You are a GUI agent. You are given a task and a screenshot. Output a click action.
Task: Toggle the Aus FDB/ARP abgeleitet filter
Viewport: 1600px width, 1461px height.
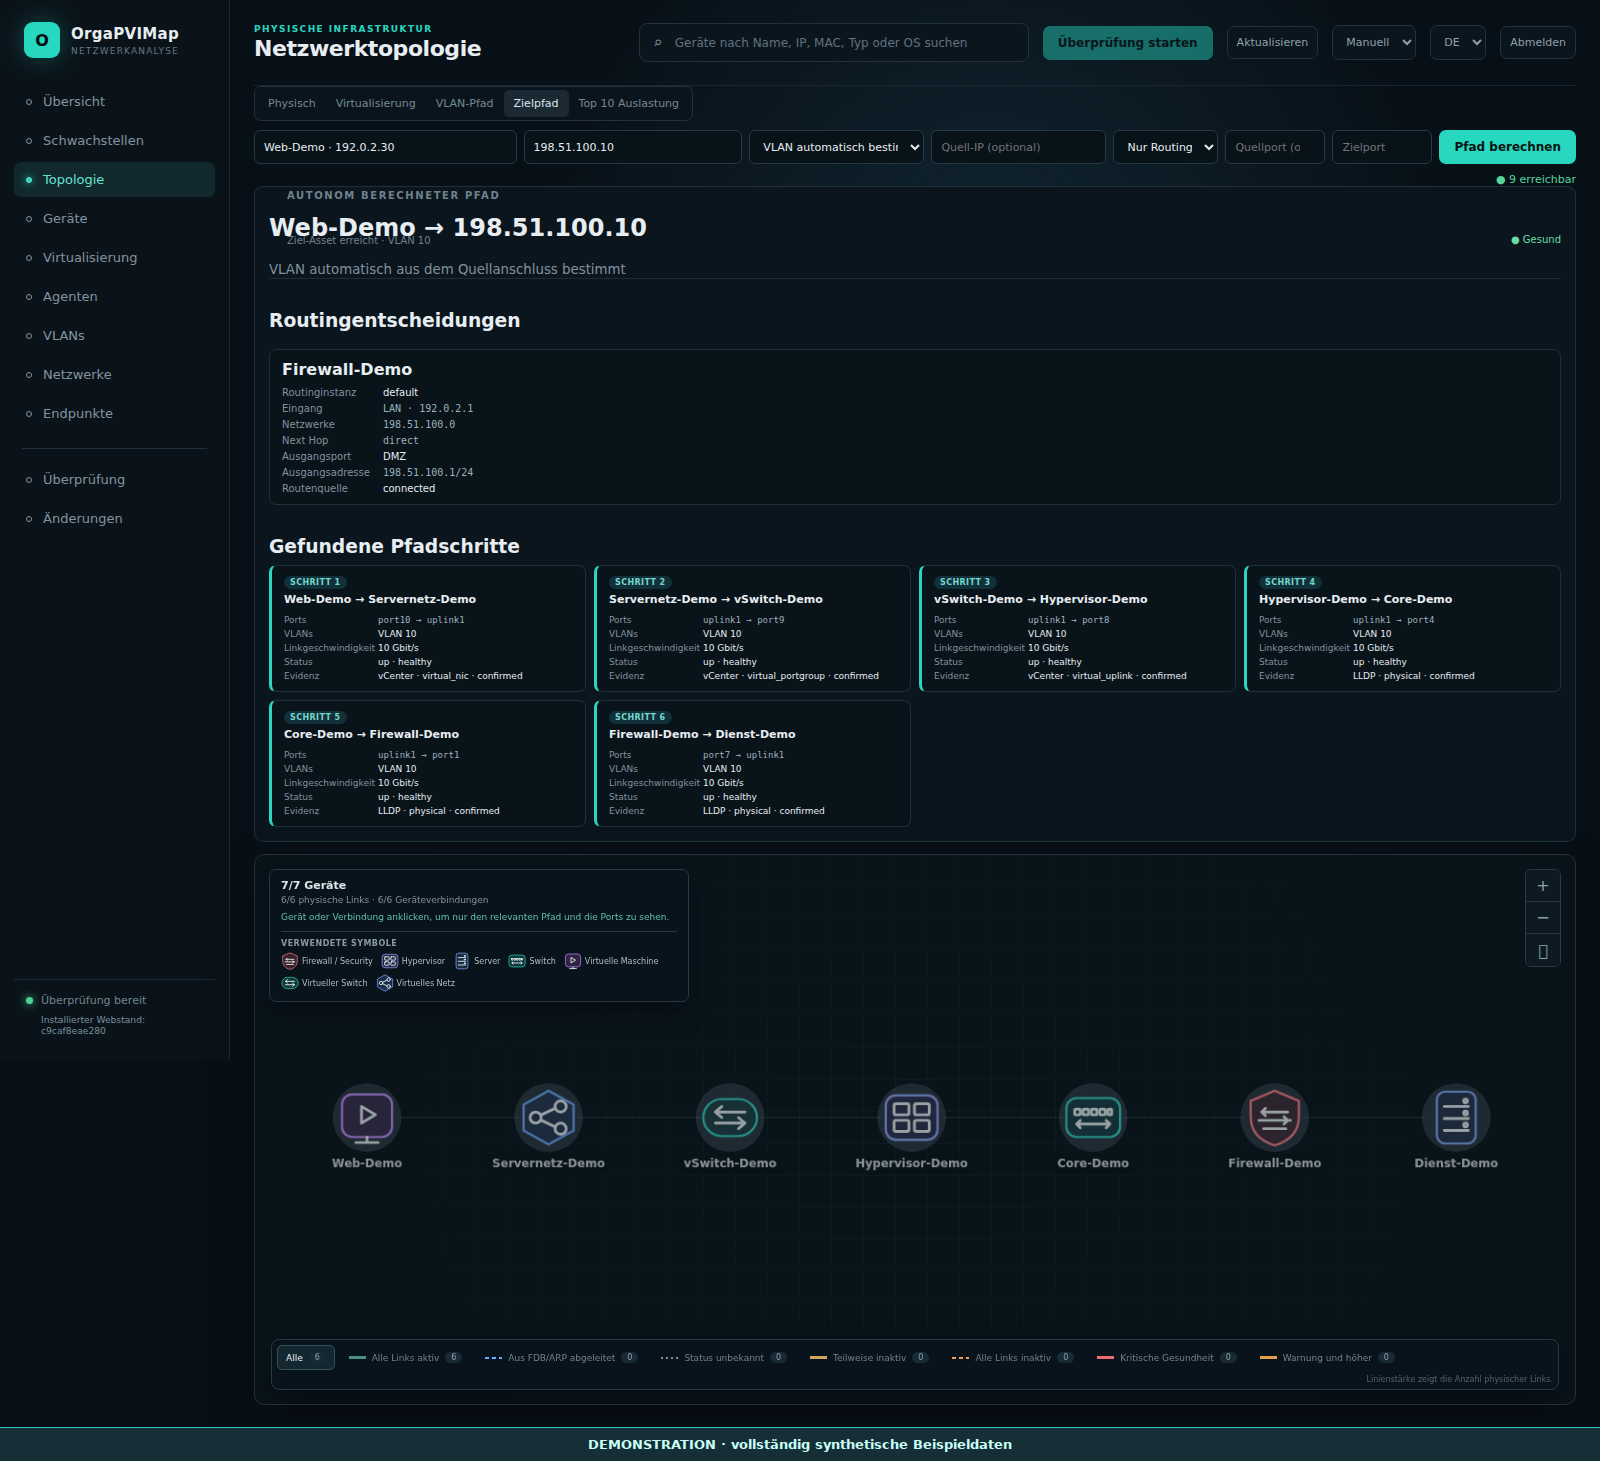(x=561, y=1357)
